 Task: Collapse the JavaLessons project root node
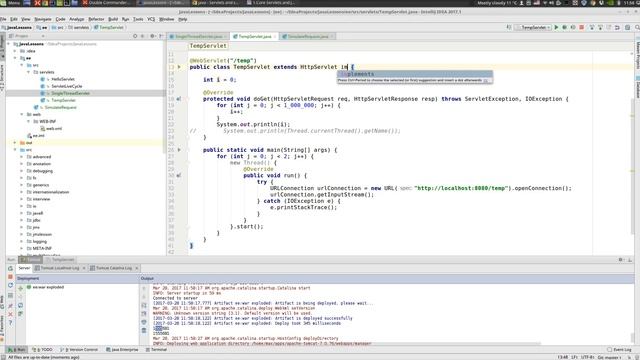tap(9, 44)
